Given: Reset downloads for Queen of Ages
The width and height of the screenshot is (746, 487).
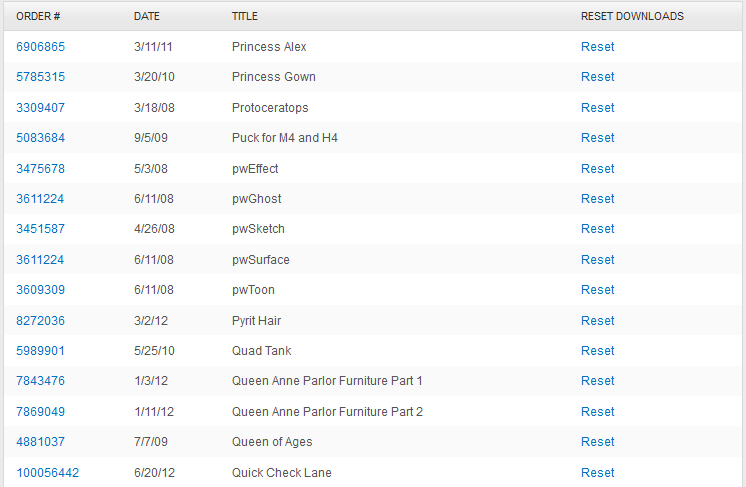Looking at the screenshot, I should (597, 442).
